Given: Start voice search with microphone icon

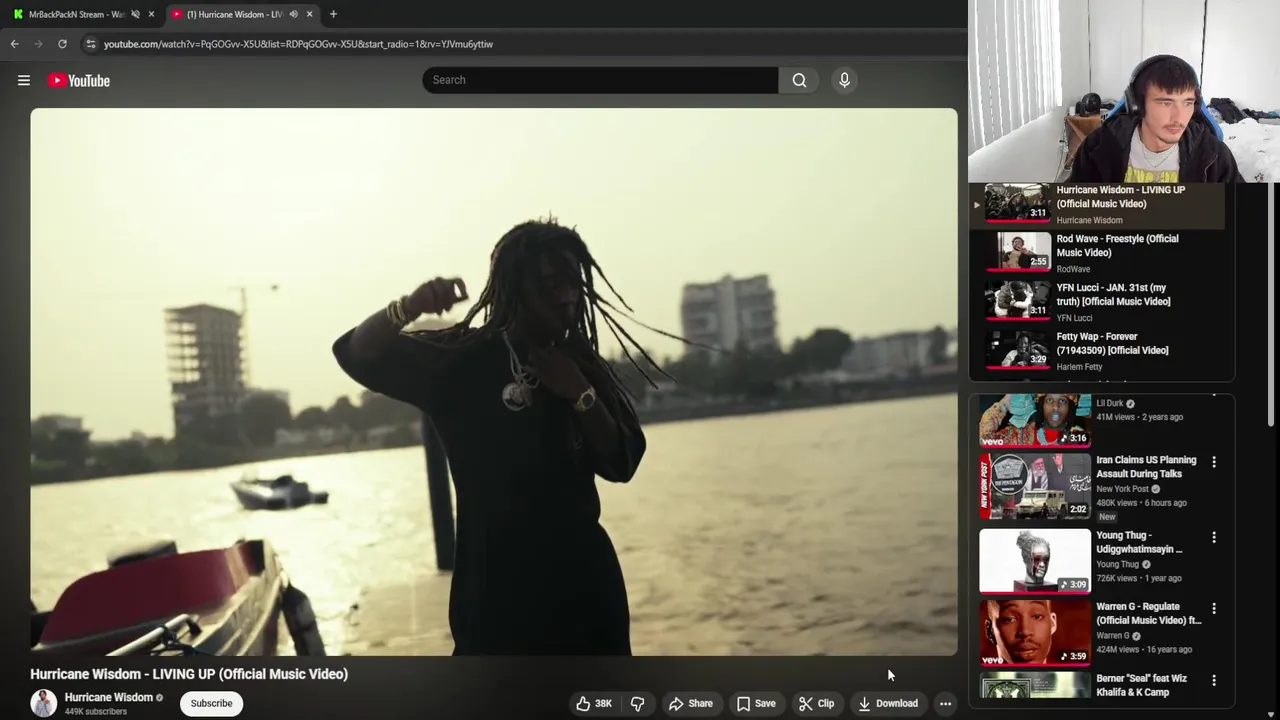Looking at the screenshot, I should pyautogui.click(x=844, y=80).
